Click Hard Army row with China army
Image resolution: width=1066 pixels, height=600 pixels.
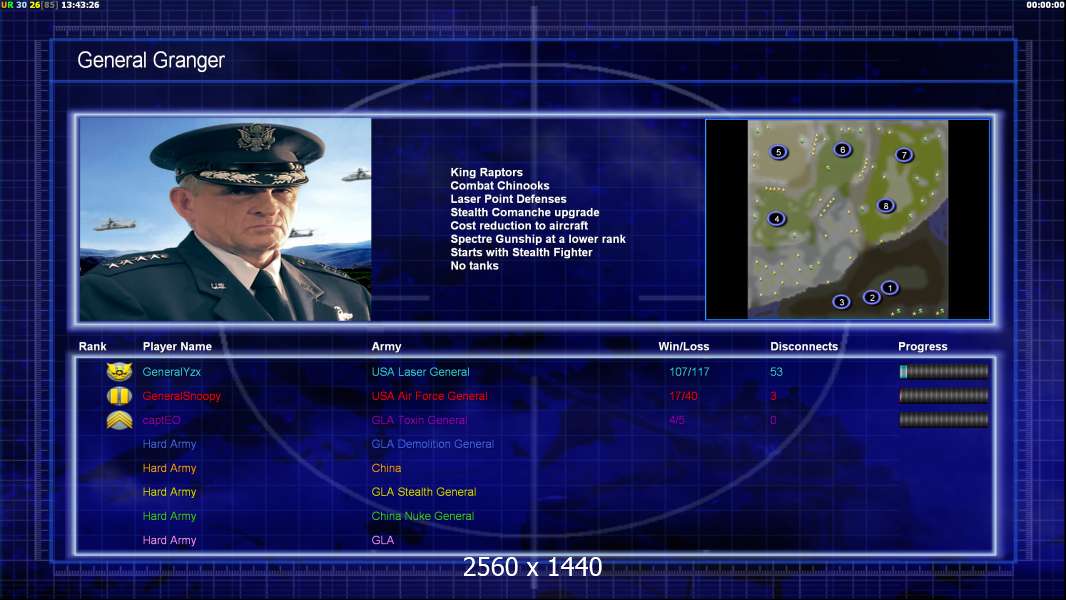pyautogui.click(x=534, y=468)
